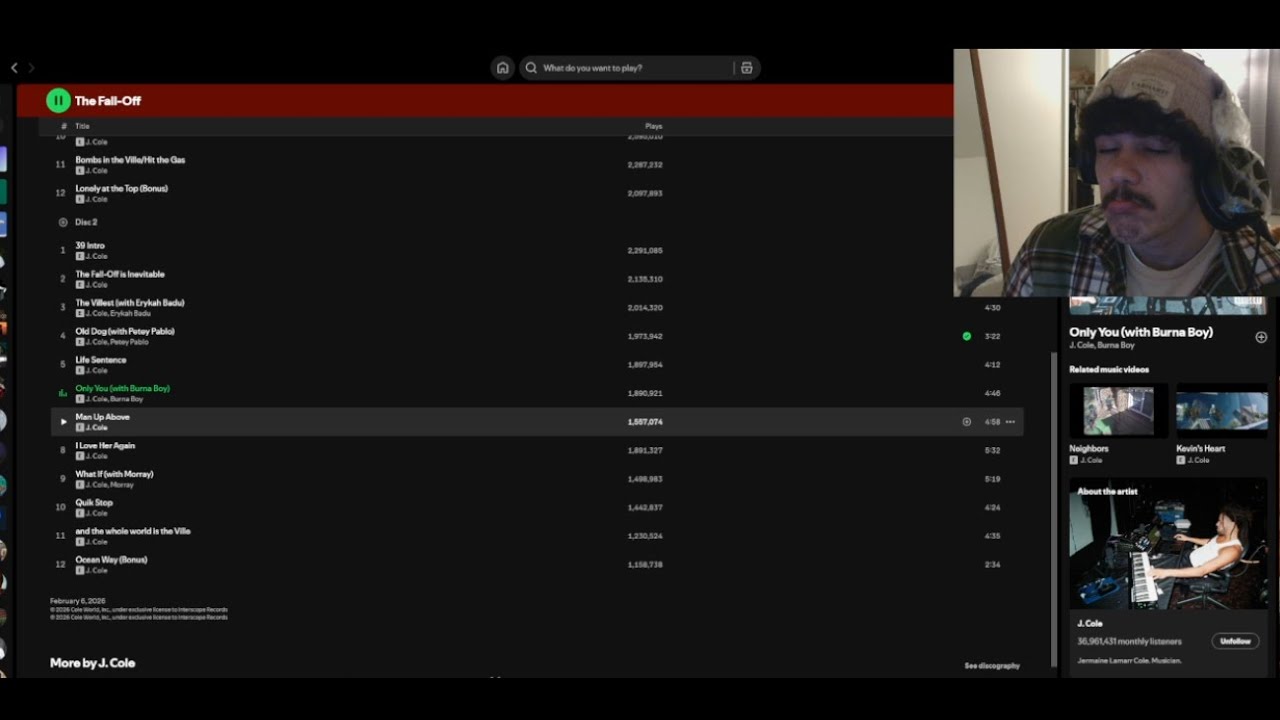Image resolution: width=1280 pixels, height=720 pixels.
Task: Go forward with the right arrow
Action: [x=31, y=68]
